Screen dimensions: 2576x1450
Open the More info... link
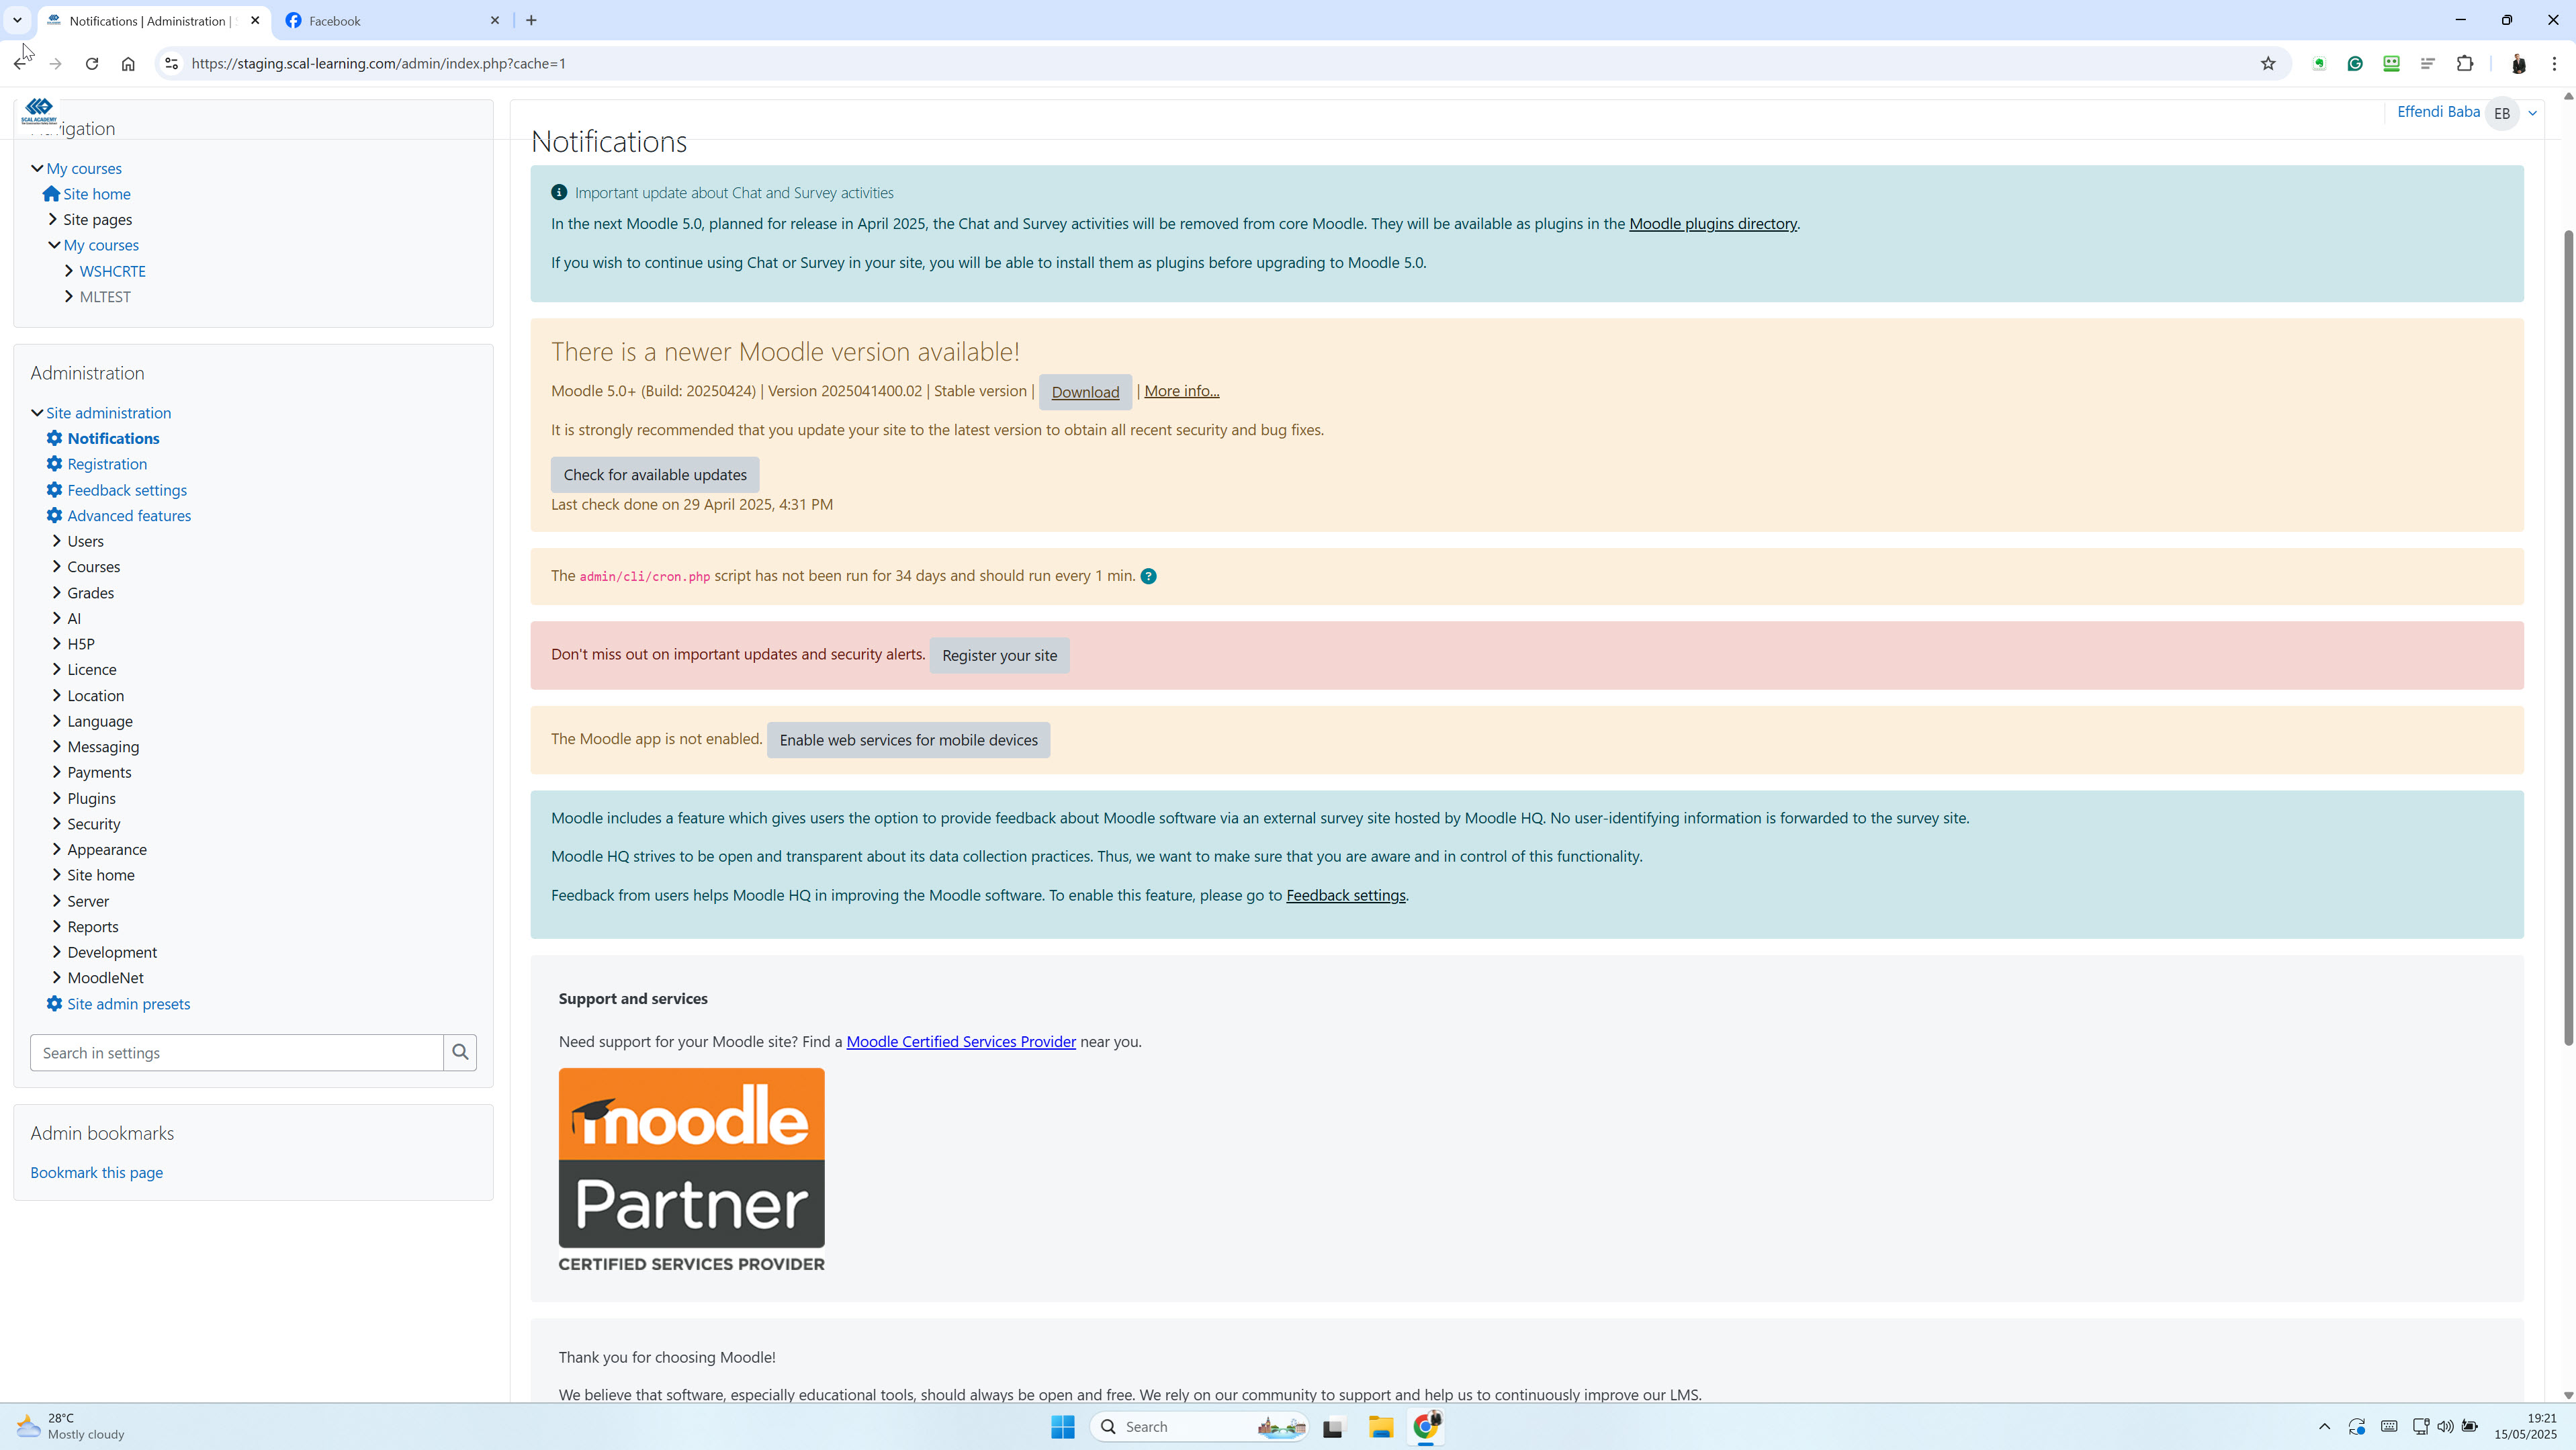click(1181, 391)
